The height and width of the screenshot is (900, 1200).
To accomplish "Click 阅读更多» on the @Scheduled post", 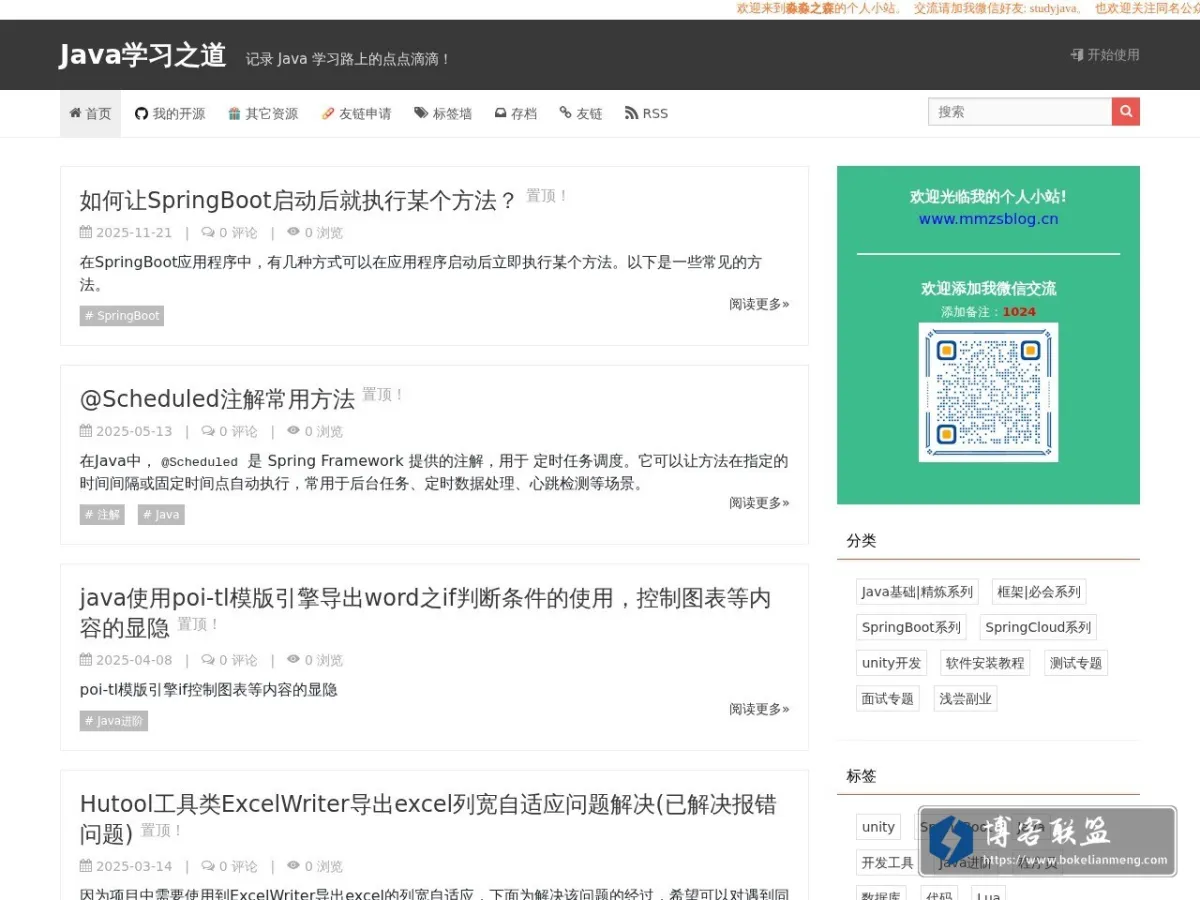I will point(759,503).
